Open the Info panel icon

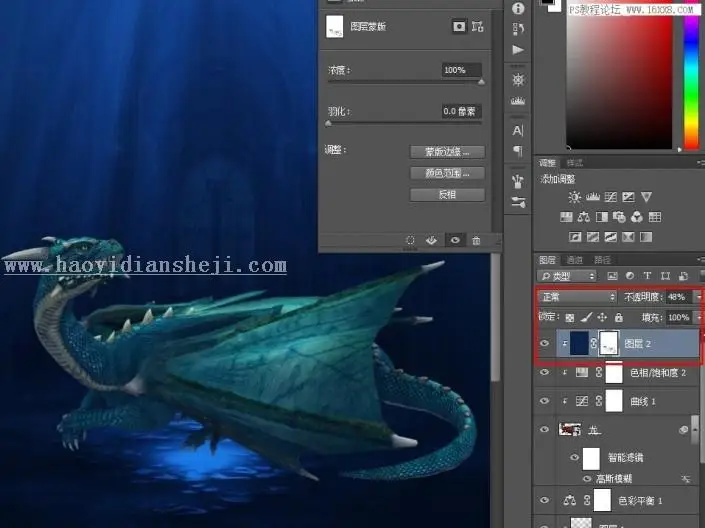(518, 9)
